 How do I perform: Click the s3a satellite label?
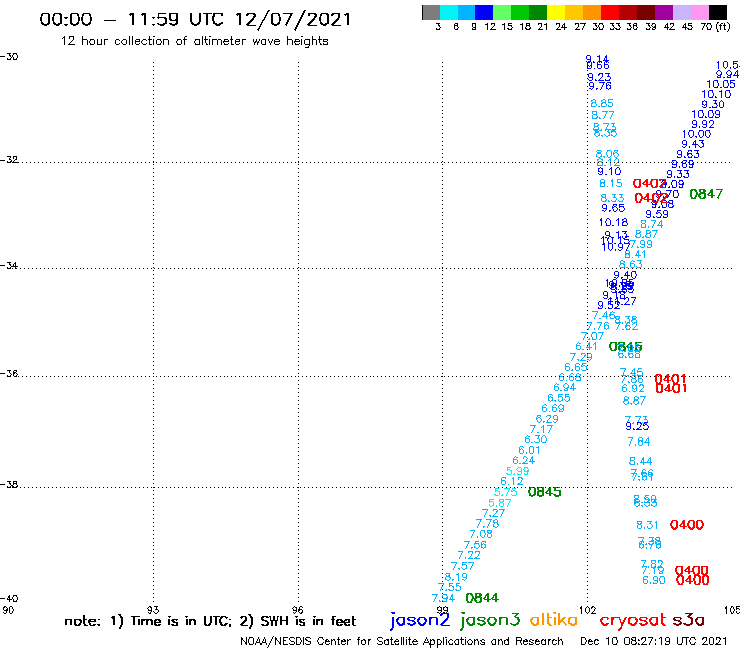[x=689, y=620]
